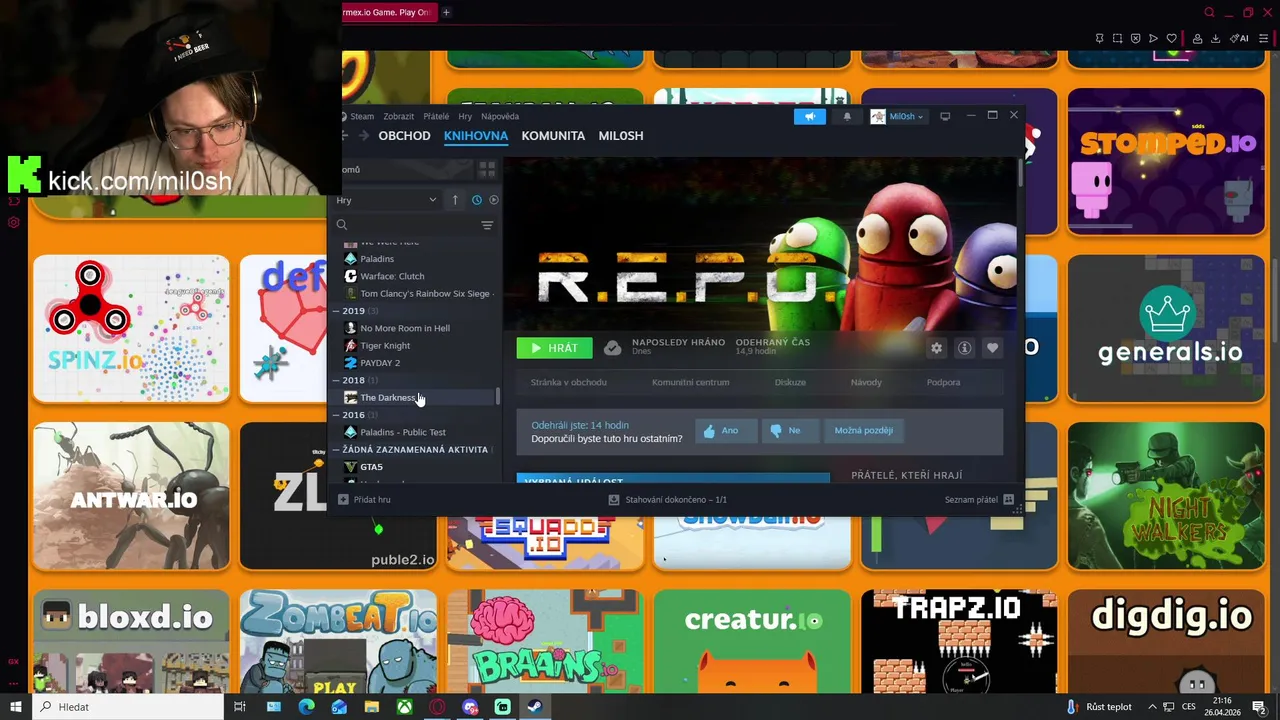
Task: Go forward with Steam navigation arrow
Action: pyautogui.click(x=364, y=136)
